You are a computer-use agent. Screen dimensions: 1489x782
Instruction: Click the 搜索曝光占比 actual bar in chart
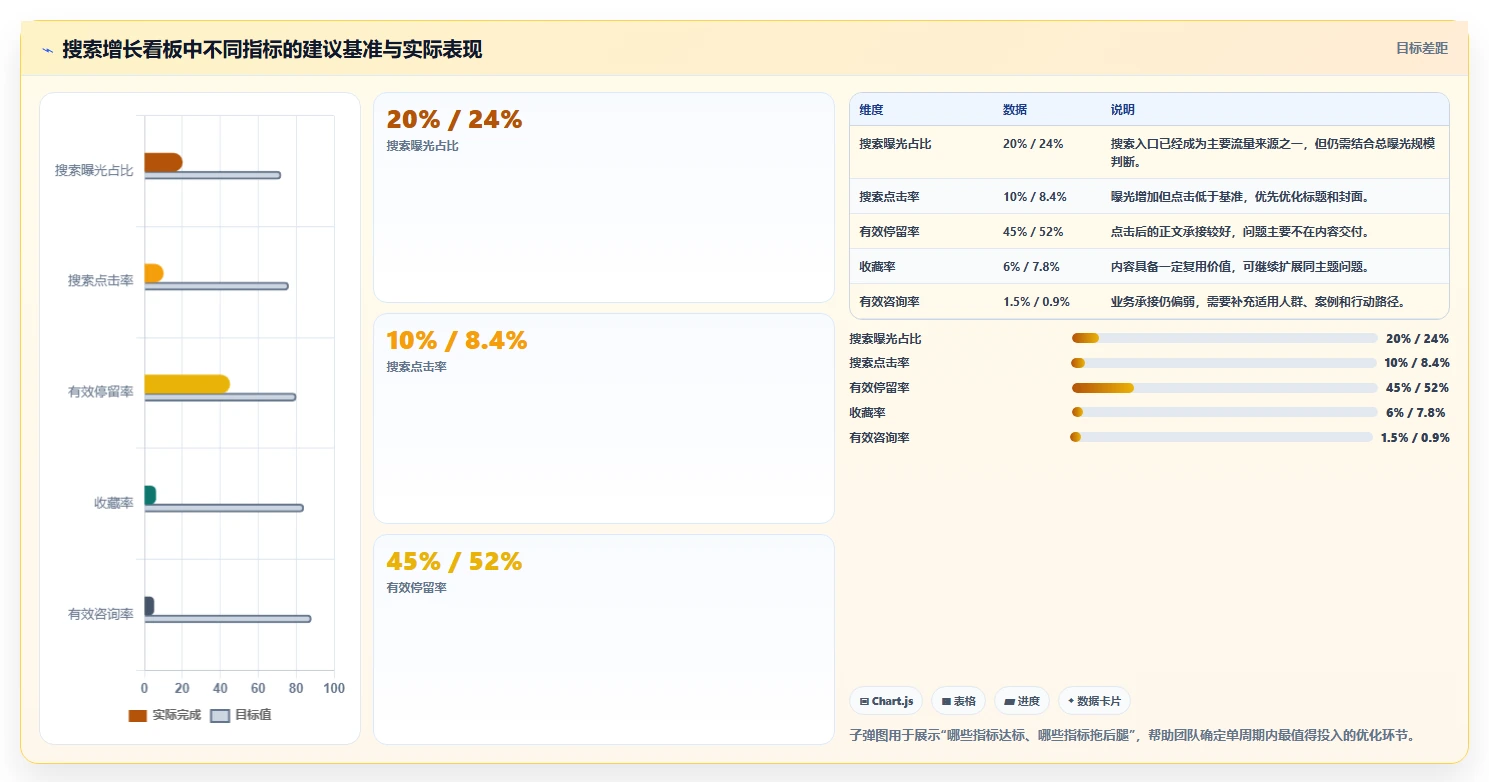[x=163, y=162]
